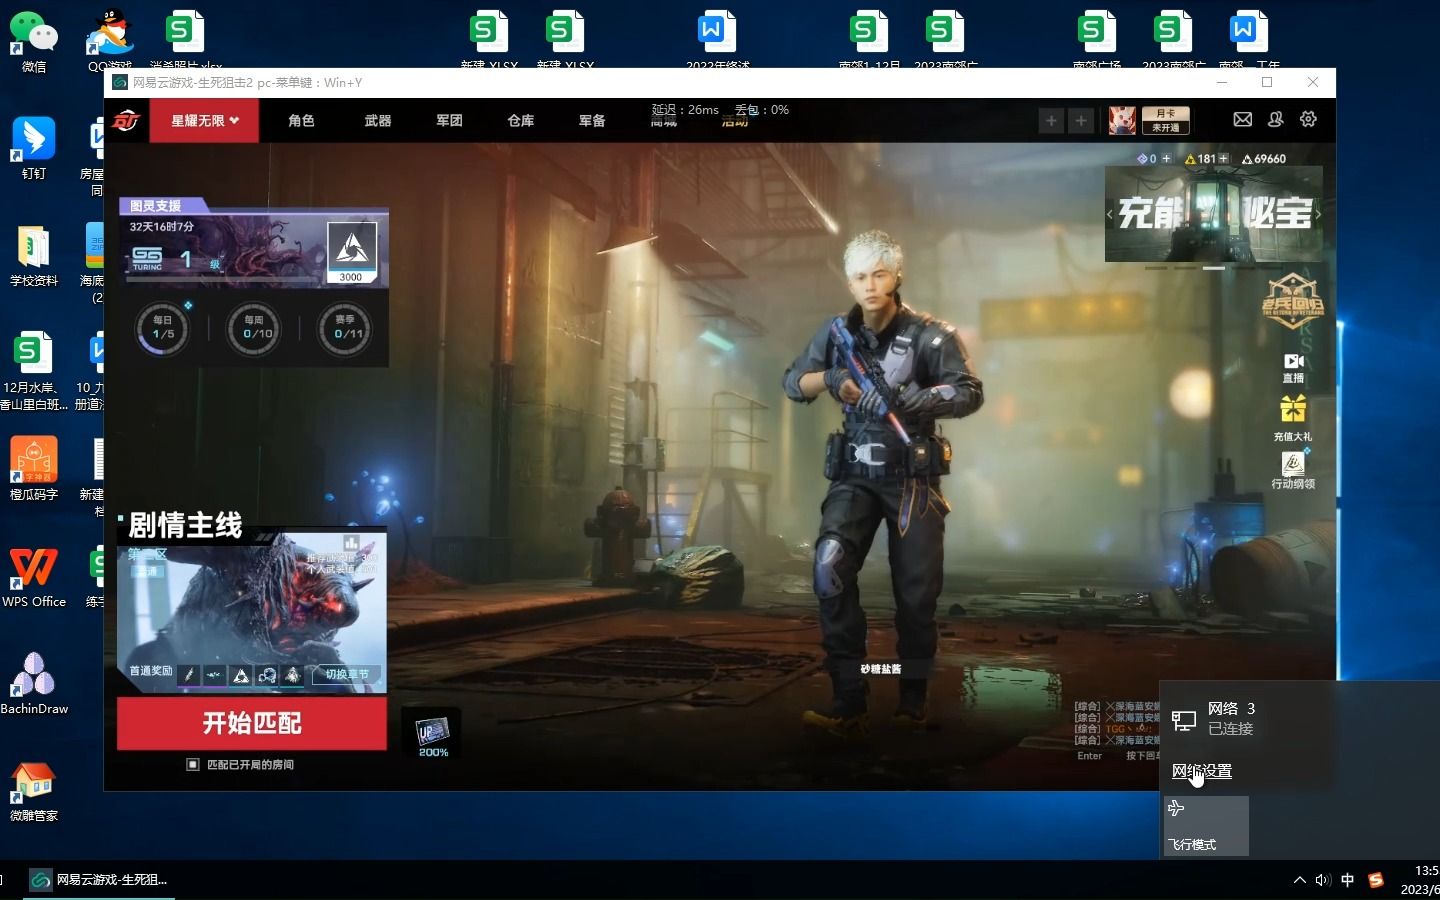Open the 军备 tab
The image size is (1440, 900).
(592, 121)
